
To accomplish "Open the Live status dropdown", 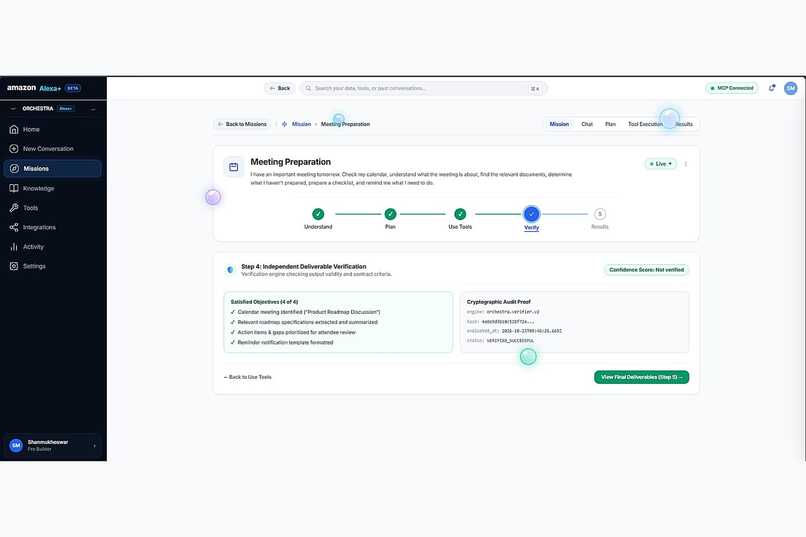I will [x=661, y=164].
